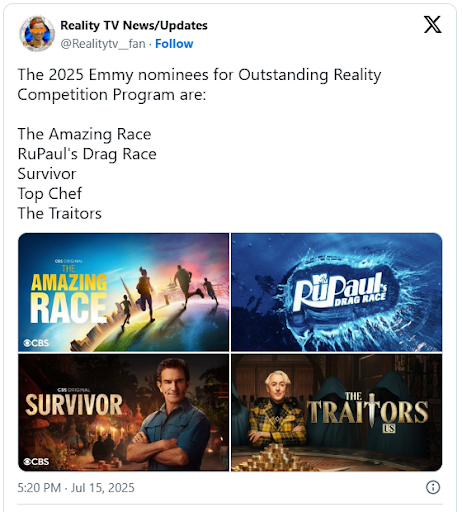Click the X logo icon
Screen dimensions: 462x512
click(433, 25)
